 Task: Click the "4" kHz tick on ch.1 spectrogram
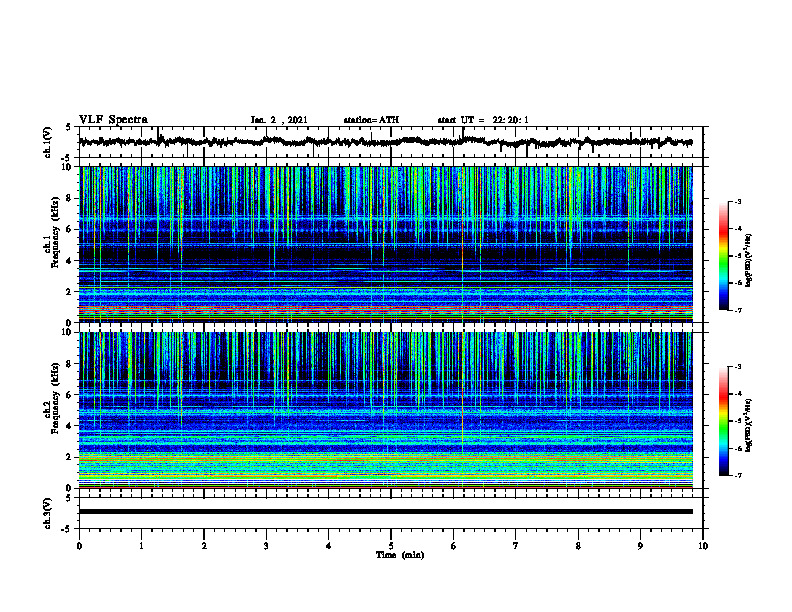coord(69,261)
